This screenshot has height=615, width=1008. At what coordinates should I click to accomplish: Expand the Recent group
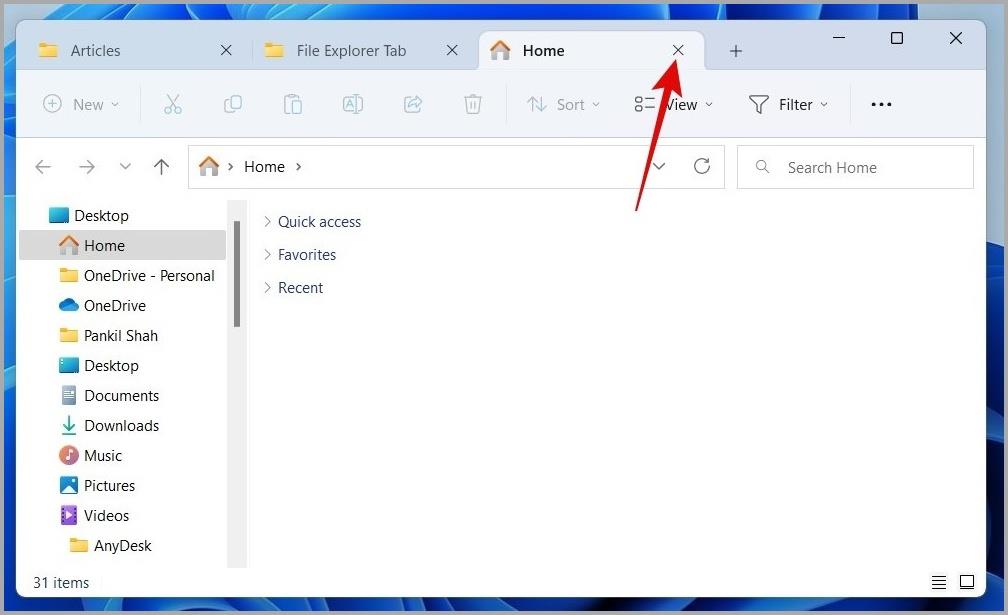pyautogui.click(x=267, y=287)
